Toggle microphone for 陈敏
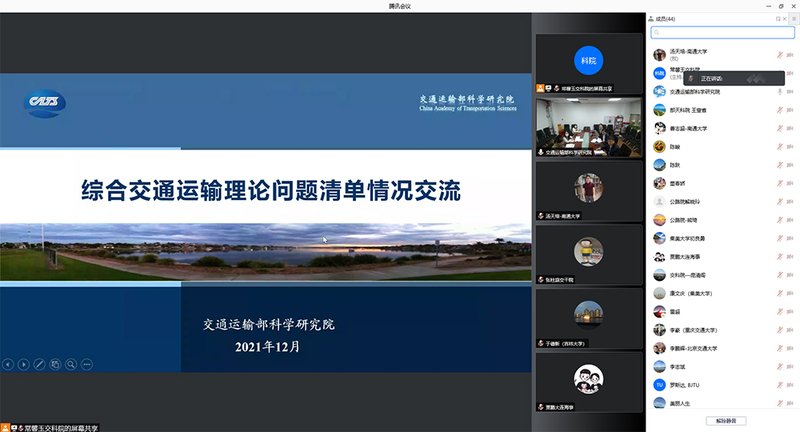The image size is (800, 432). click(780, 146)
